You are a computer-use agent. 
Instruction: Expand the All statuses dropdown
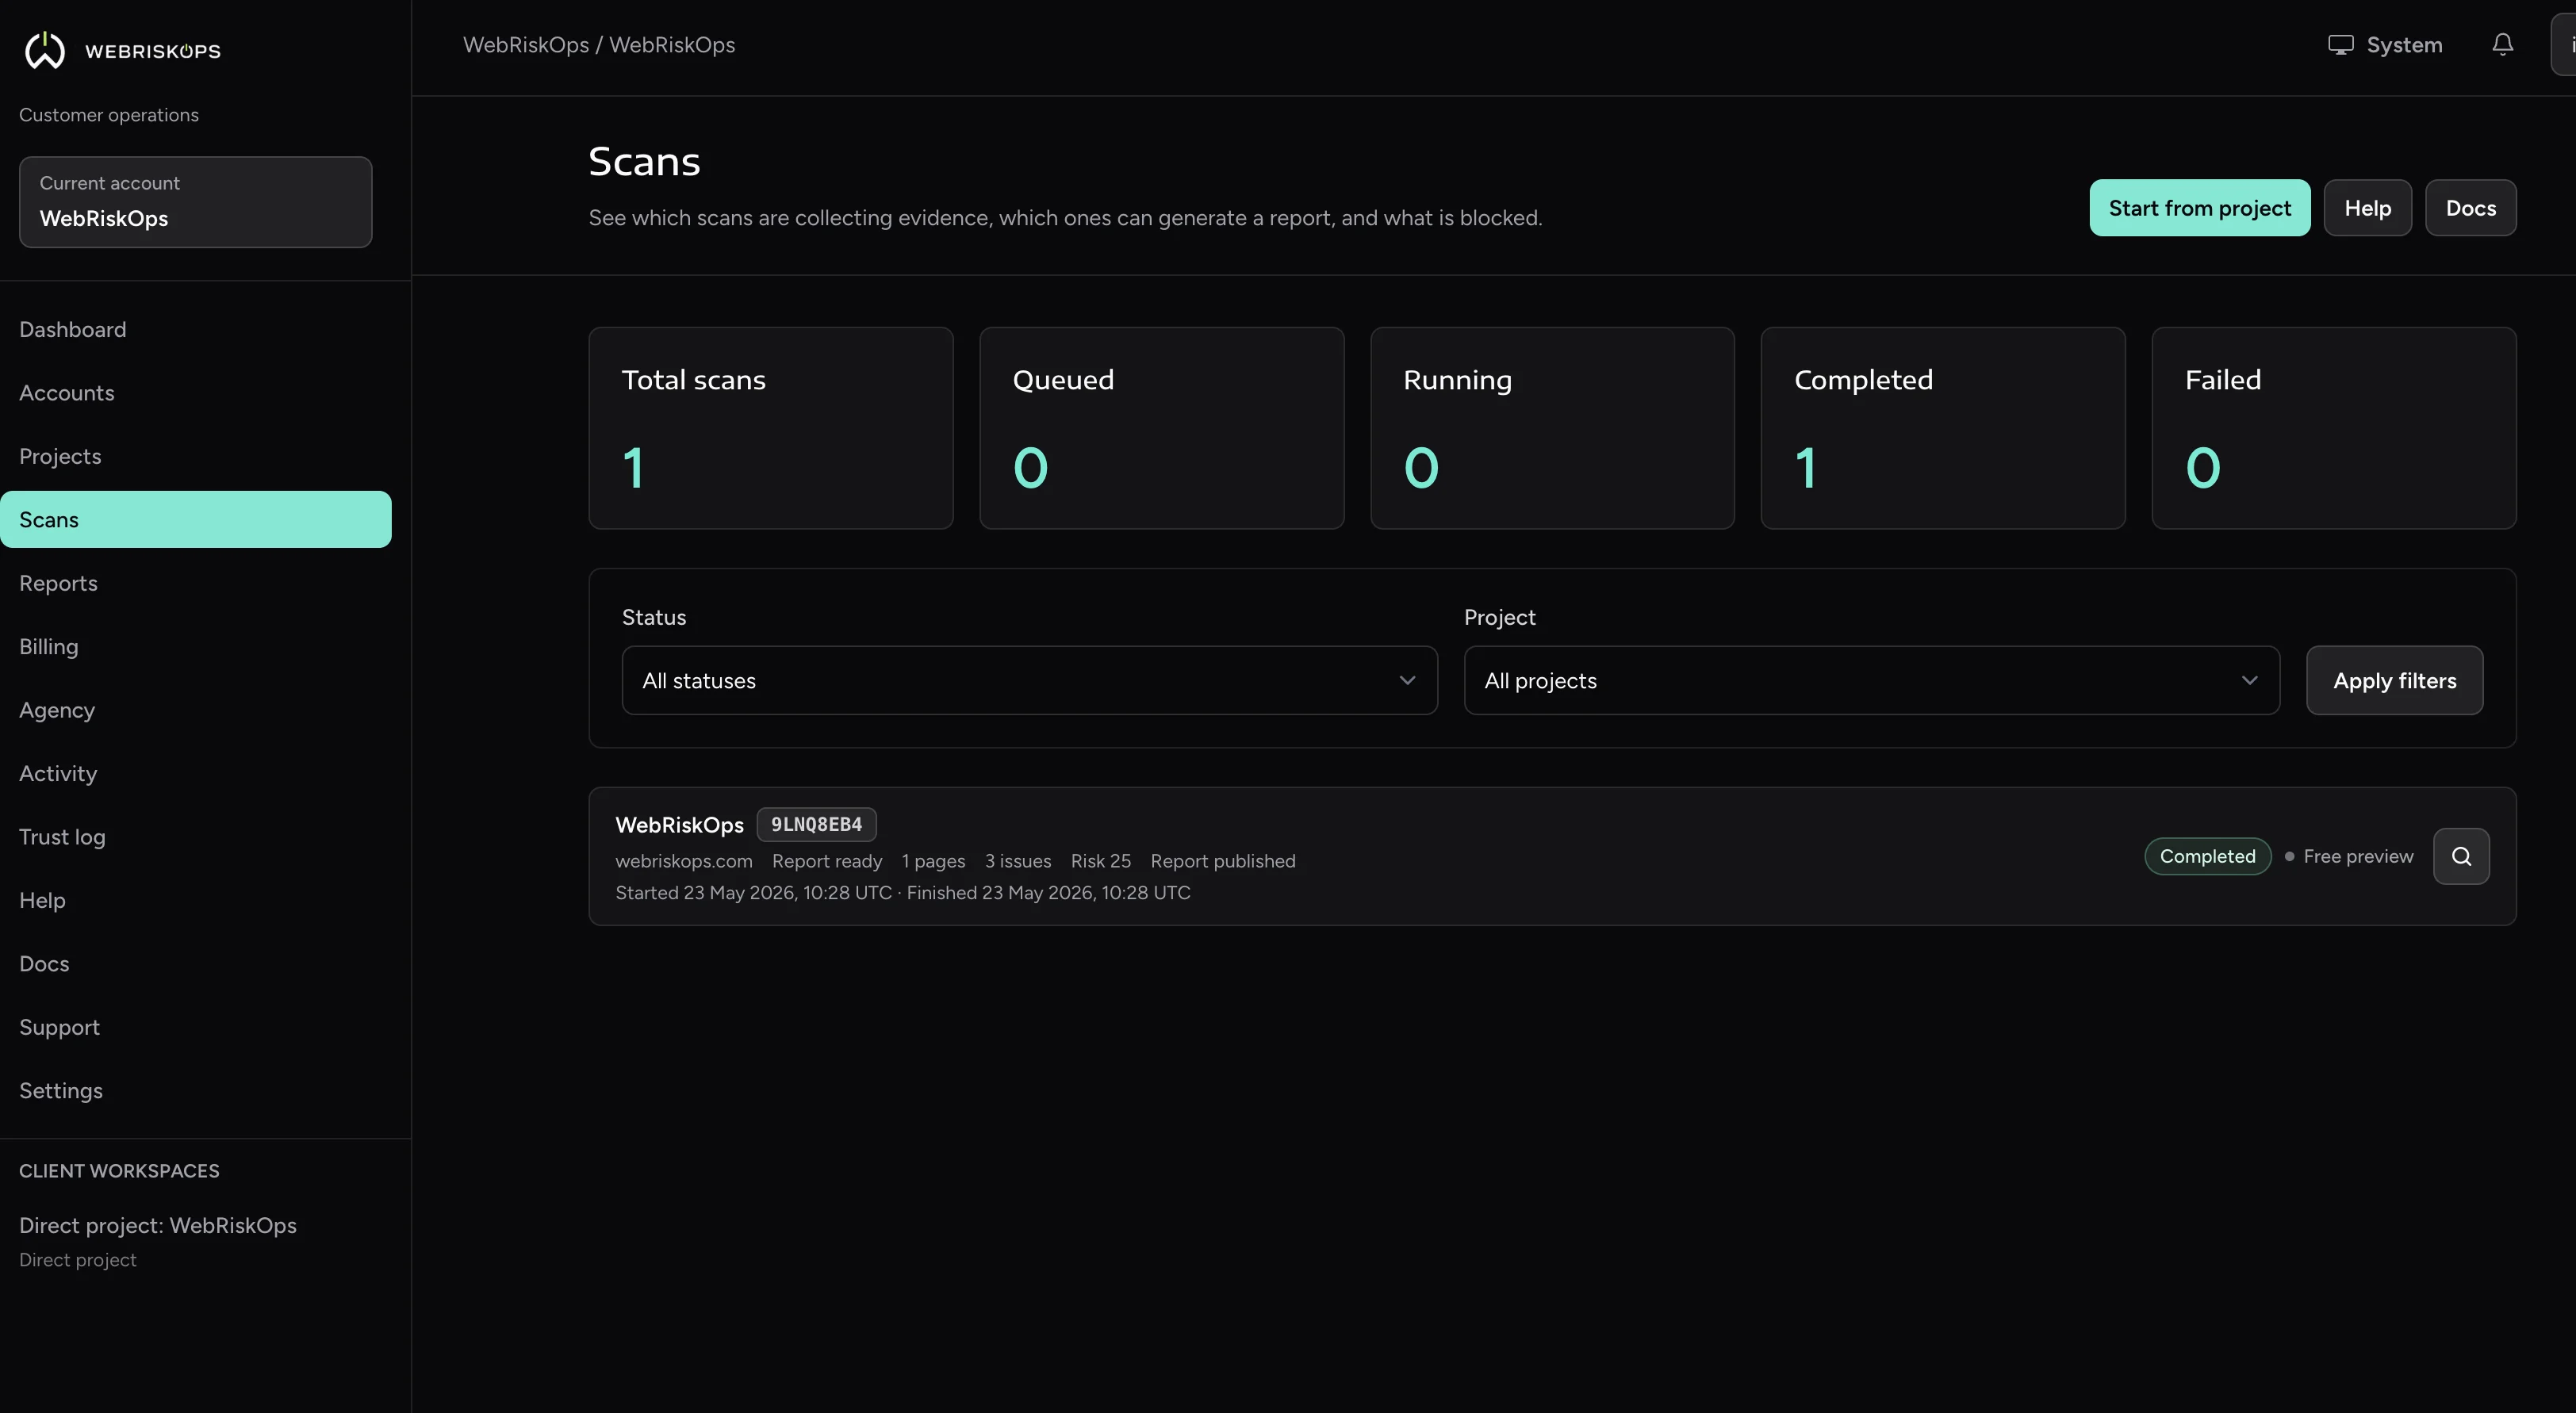pos(1029,680)
